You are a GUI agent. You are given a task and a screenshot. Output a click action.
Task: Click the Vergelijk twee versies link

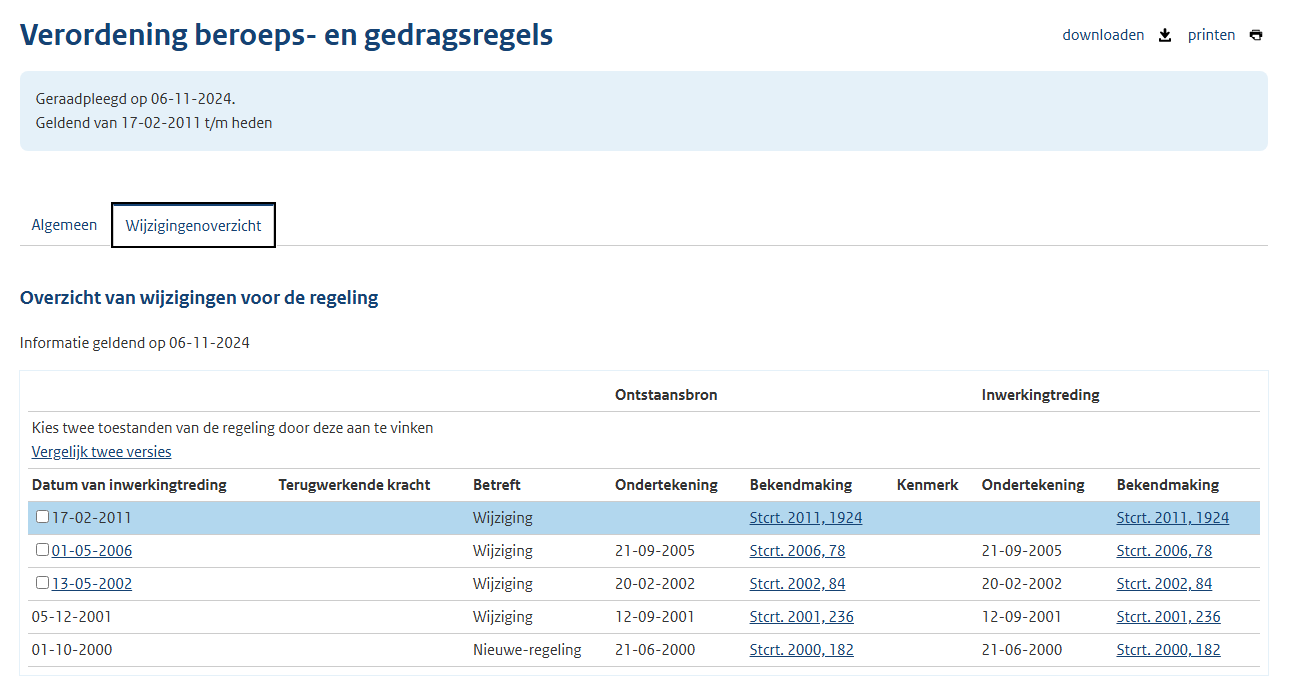tap(101, 452)
